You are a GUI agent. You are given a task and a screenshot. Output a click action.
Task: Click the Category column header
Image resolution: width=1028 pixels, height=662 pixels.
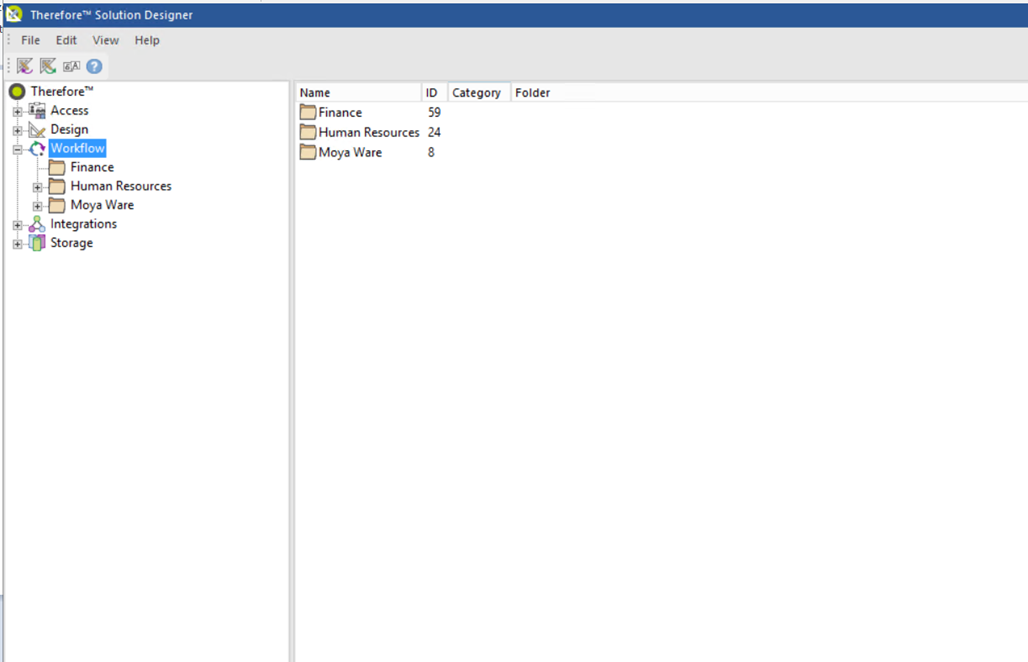click(x=478, y=92)
